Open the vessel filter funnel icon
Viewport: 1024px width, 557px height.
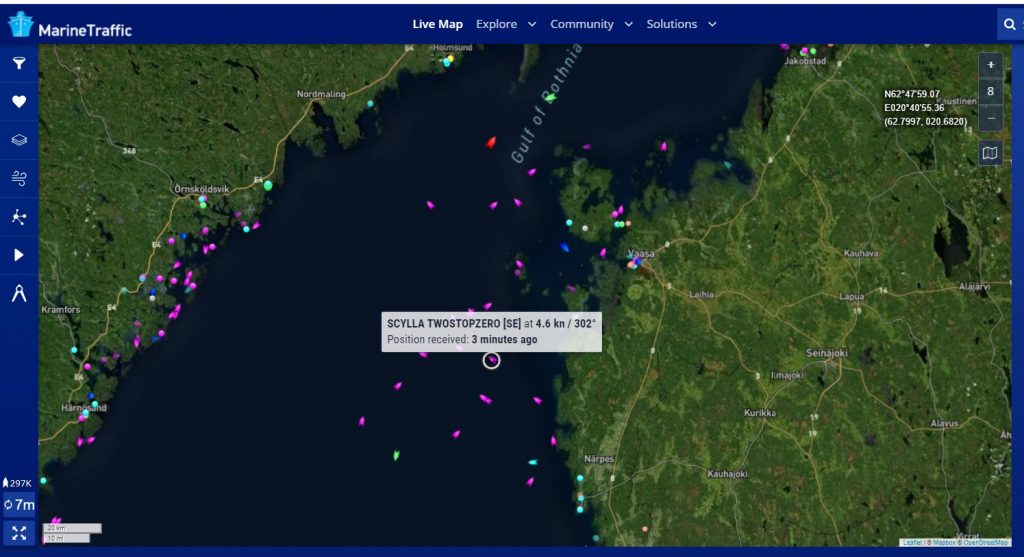point(19,63)
